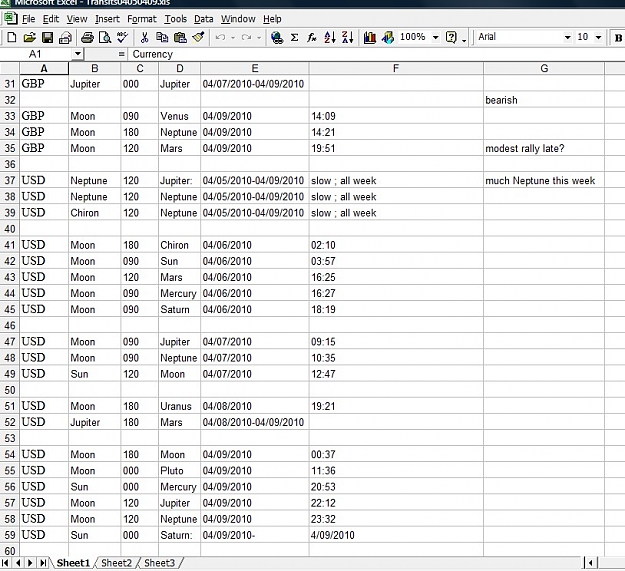
Task: Open the Arial font name dropdown
Action: coord(568,37)
